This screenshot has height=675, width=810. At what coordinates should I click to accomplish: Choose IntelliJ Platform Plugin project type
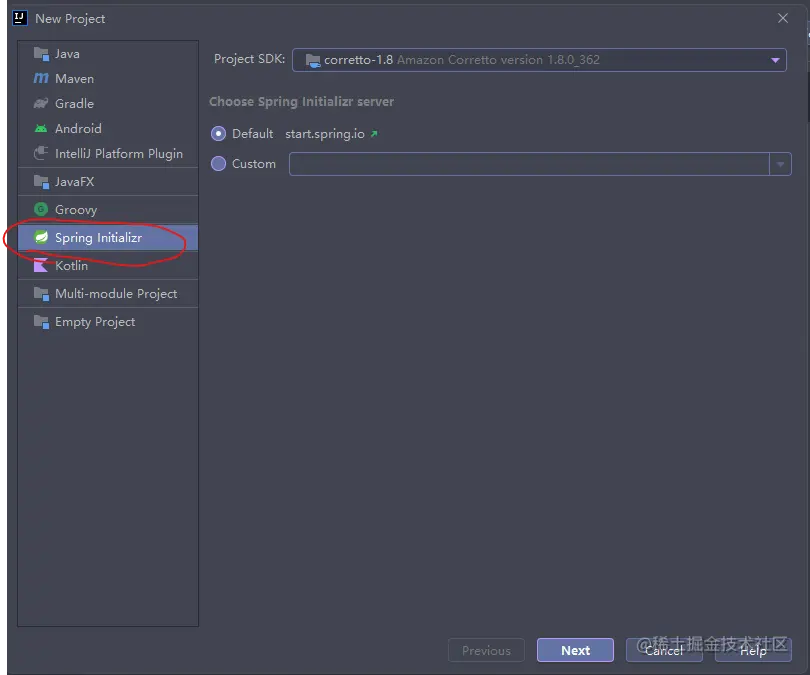point(108,153)
